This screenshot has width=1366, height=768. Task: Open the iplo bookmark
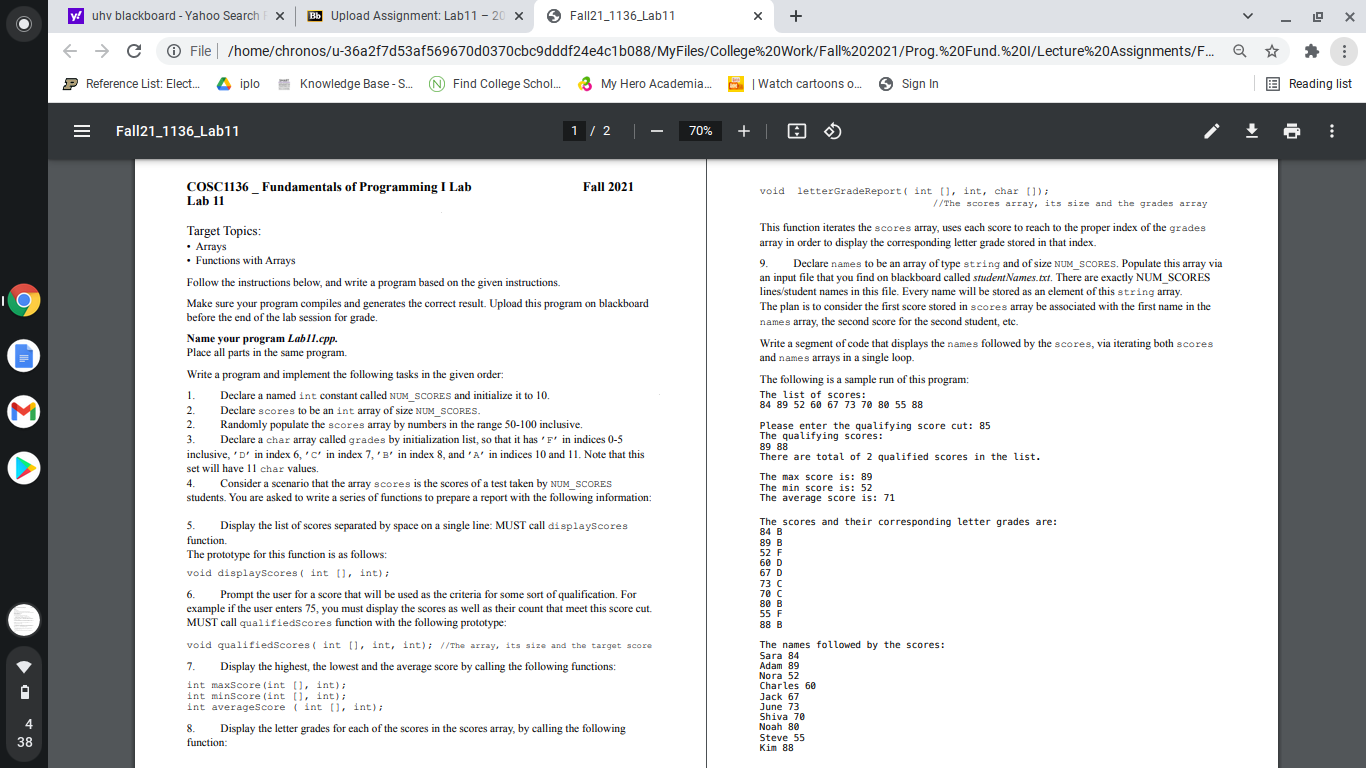pyautogui.click(x=240, y=84)
